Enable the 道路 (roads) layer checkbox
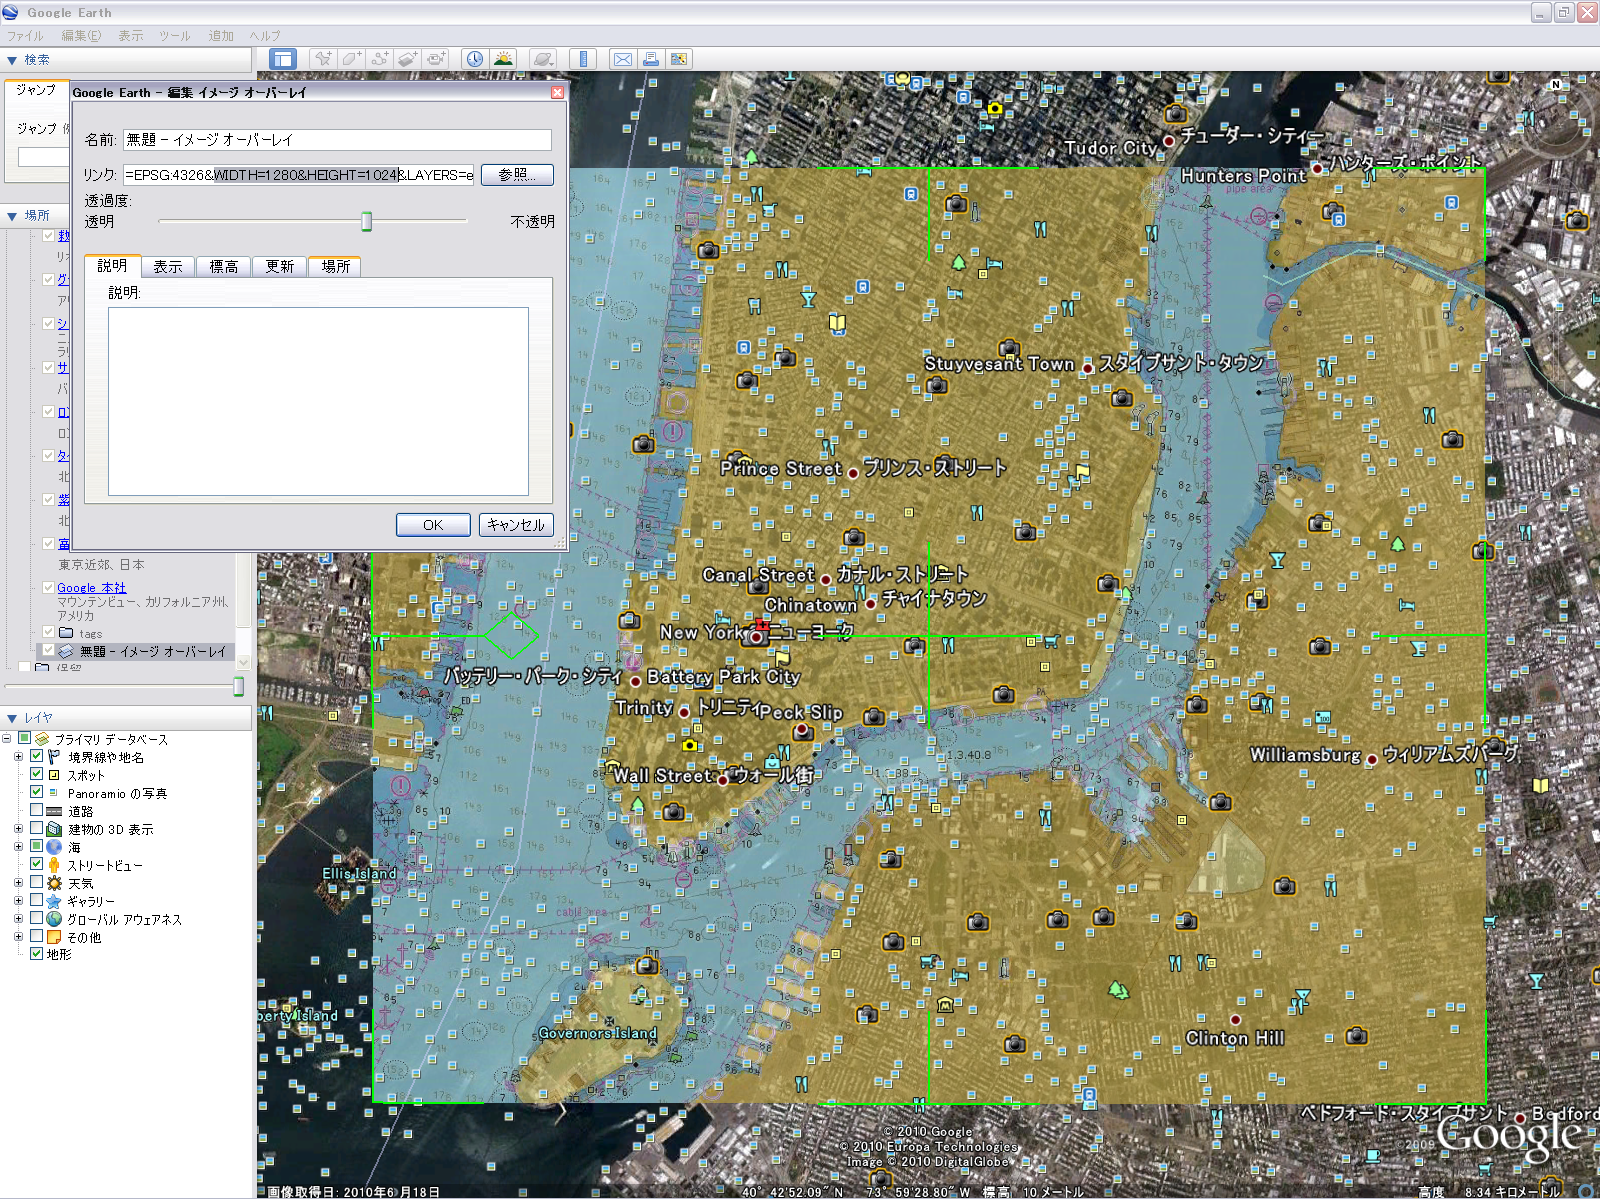The width and height of the screenshot is (1600, 1200). [x=37, y=811]
